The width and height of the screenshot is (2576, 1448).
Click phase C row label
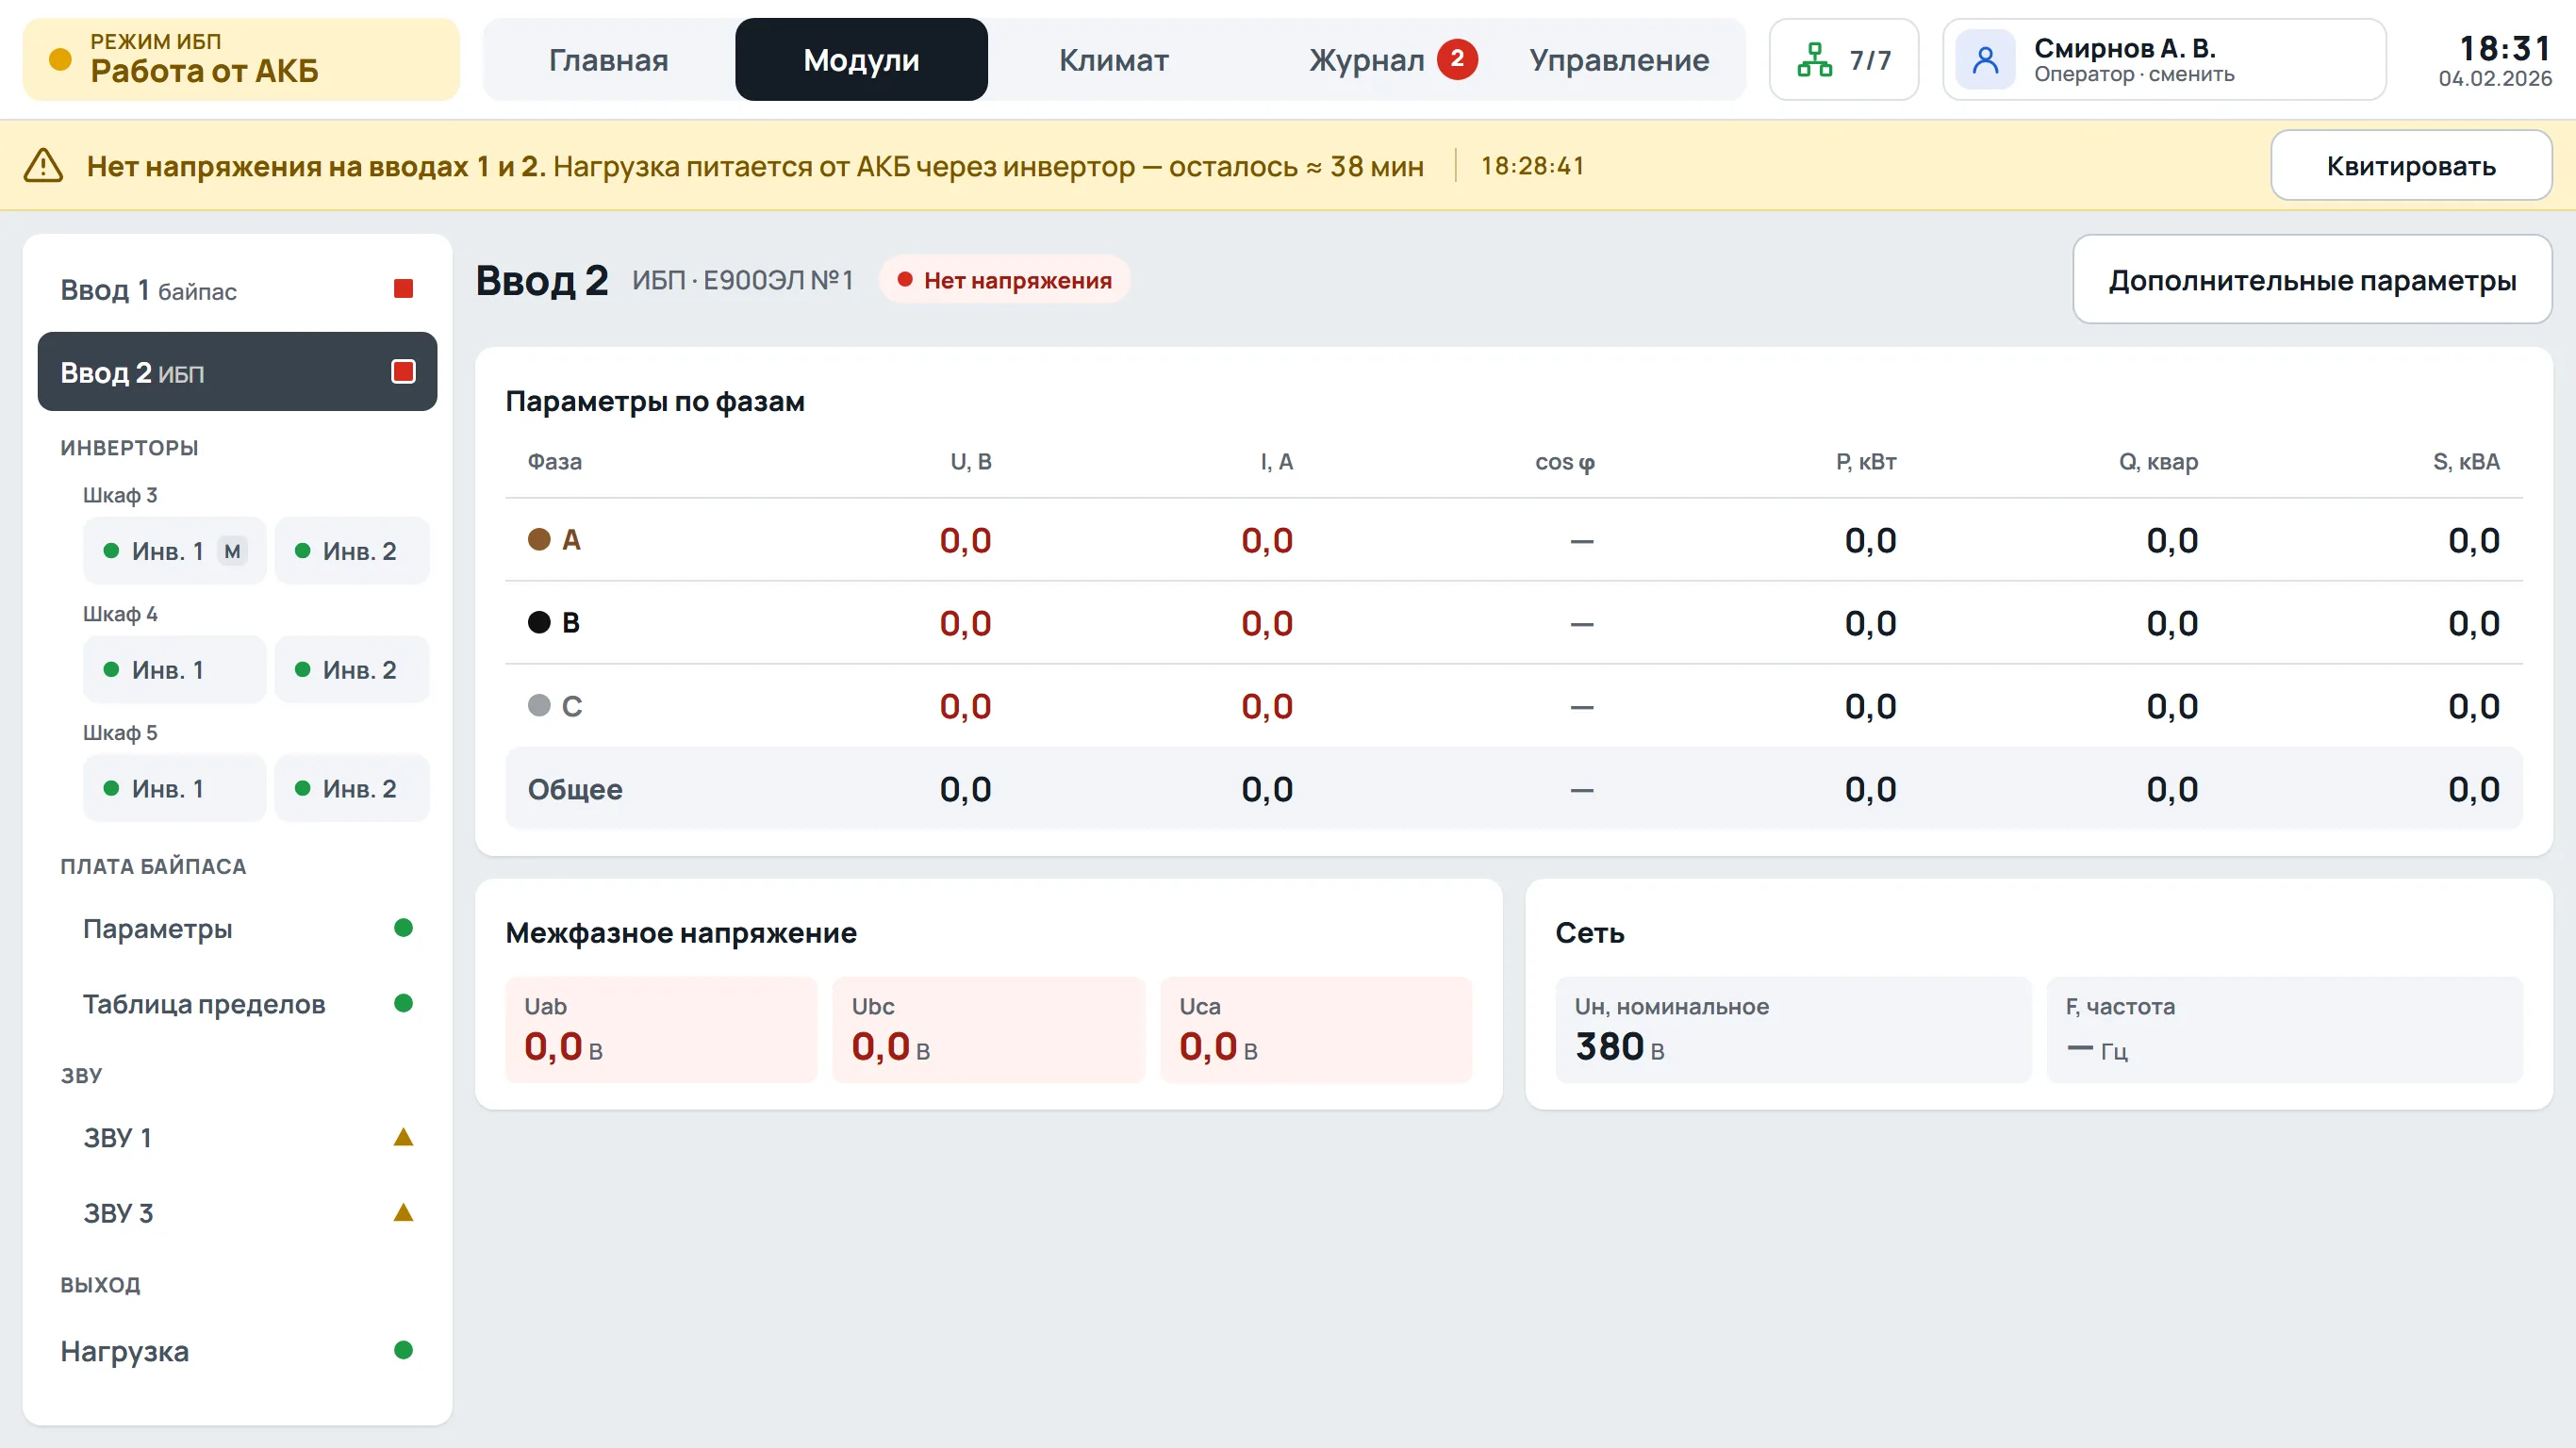[571, 706]
